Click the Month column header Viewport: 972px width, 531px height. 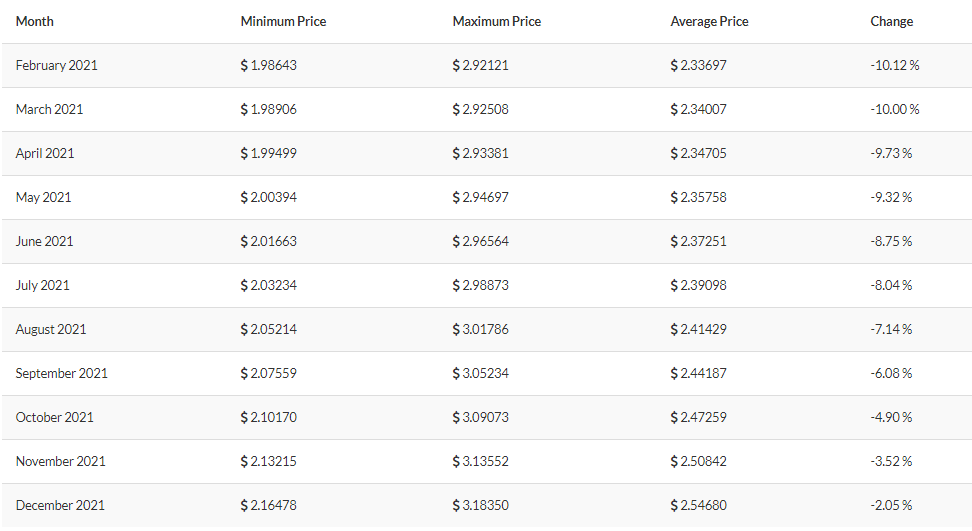pos(35,22)
